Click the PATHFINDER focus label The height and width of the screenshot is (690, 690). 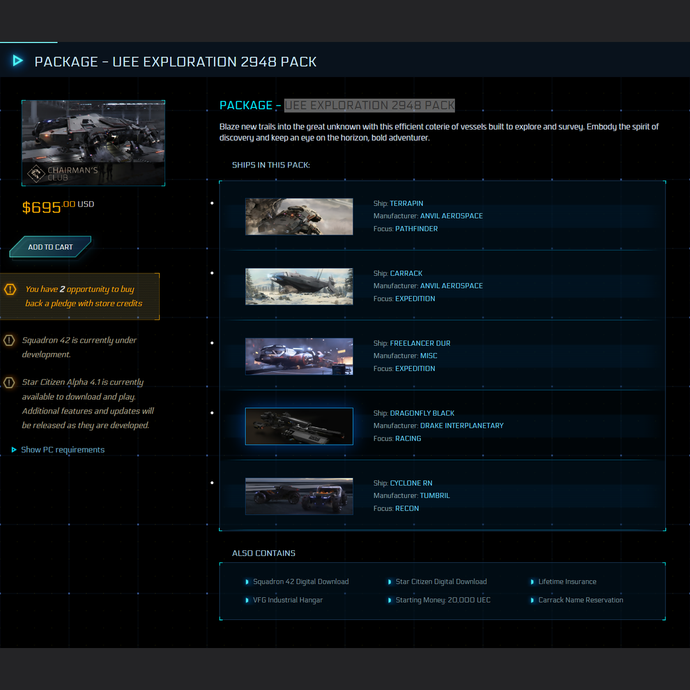pos(416,229)
